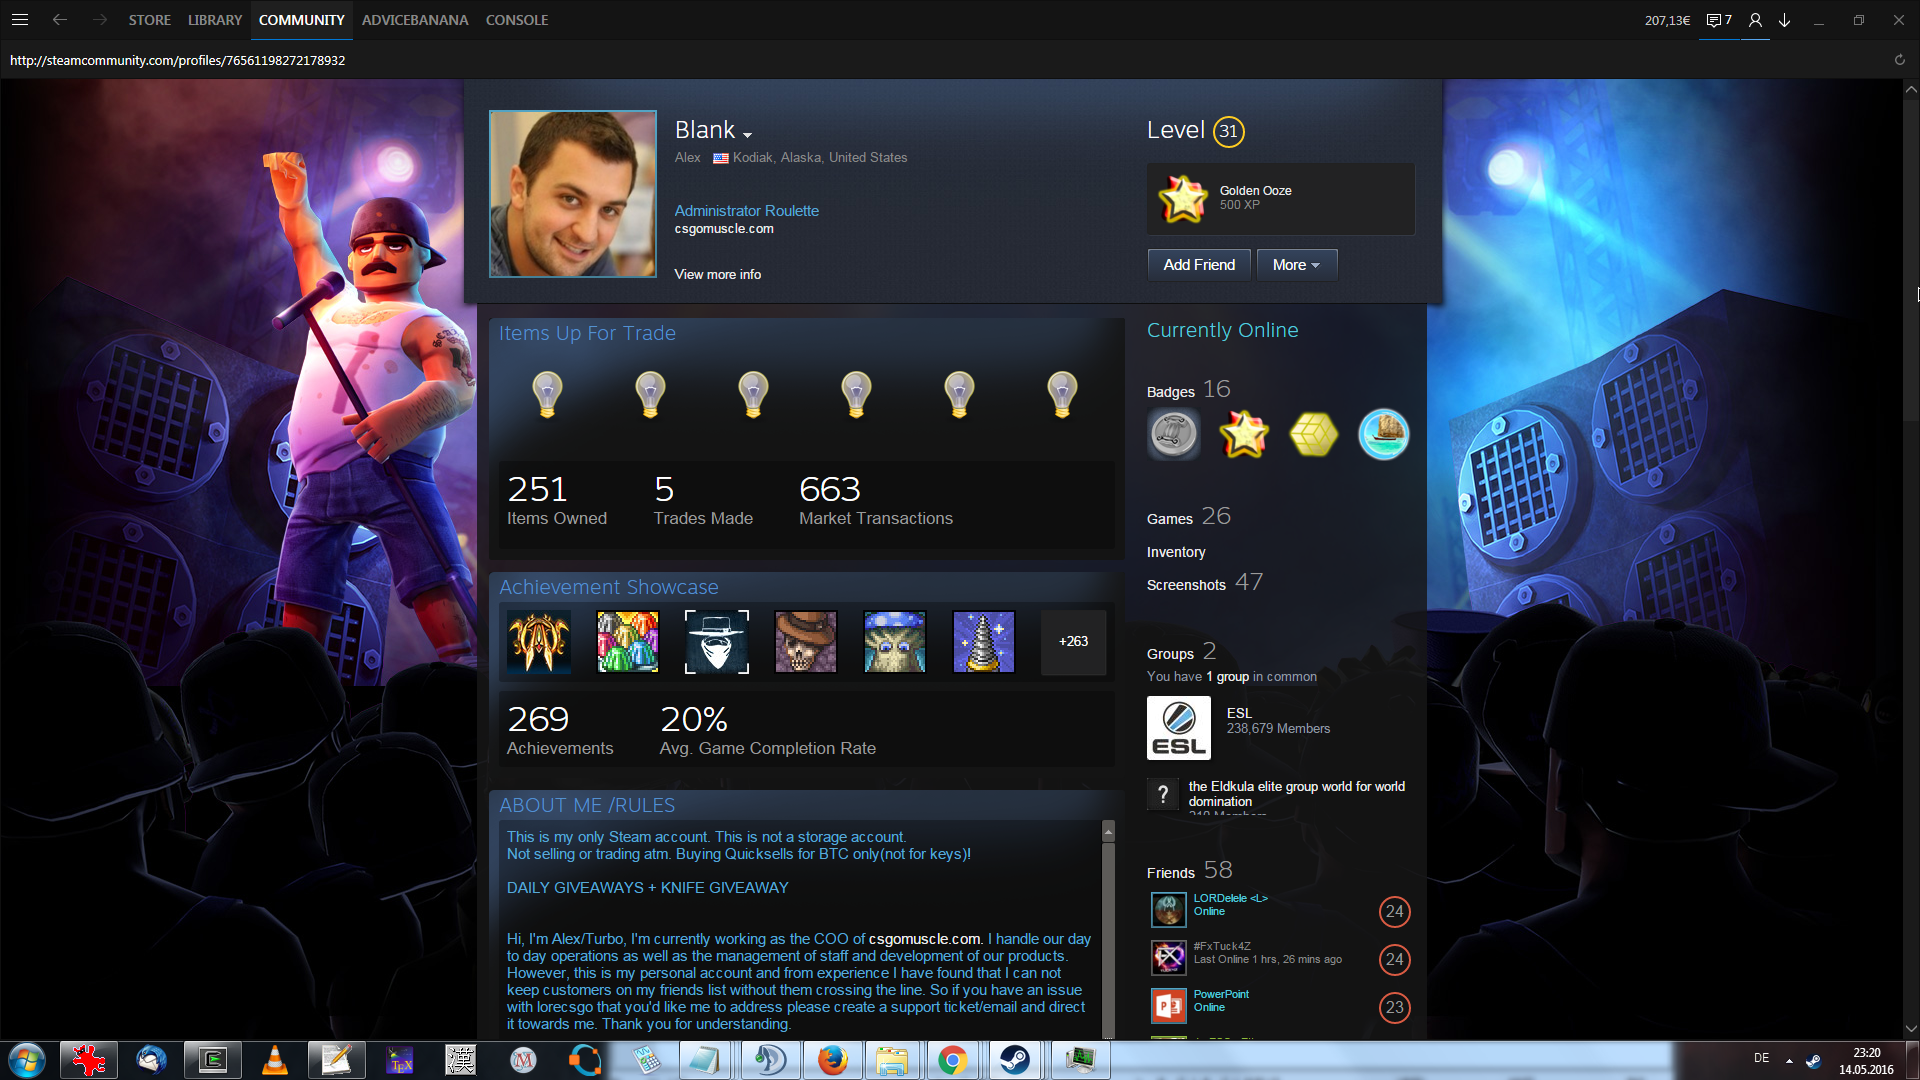This screenshot has height=1080, width=1920.
Task: Switch to the LIBRARY tab
Action: [x=214, y=20]
